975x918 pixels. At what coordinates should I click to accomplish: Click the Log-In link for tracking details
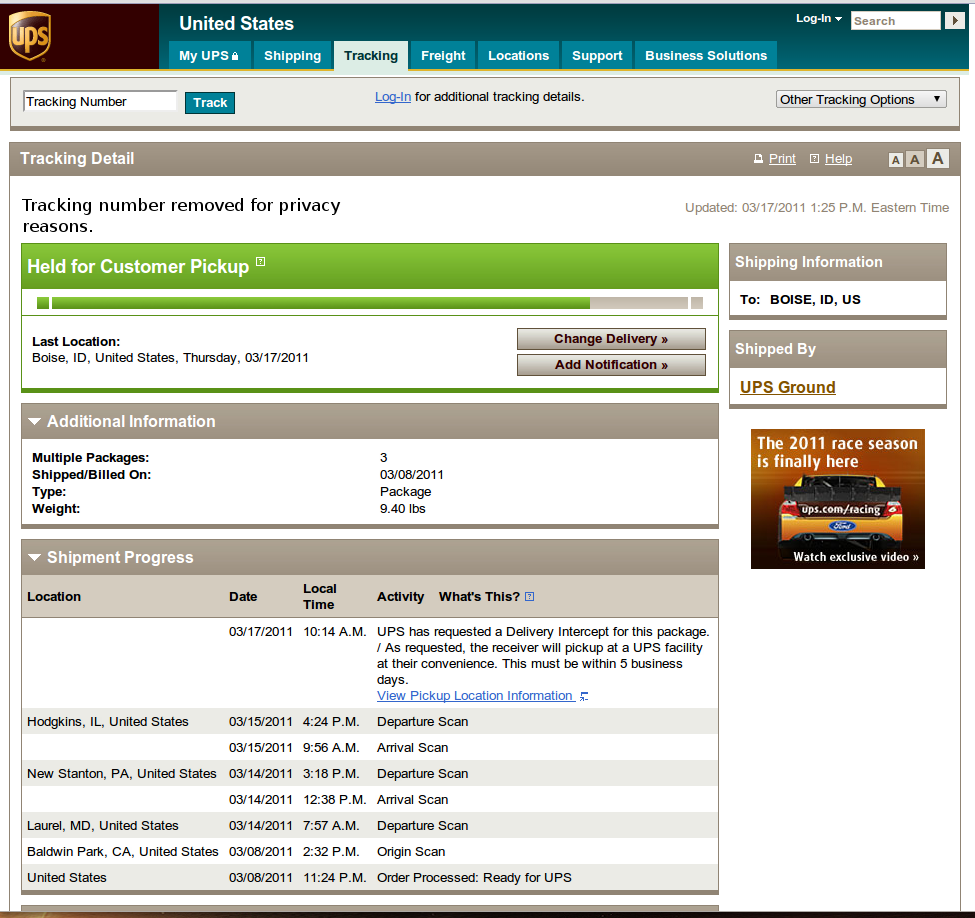pyautogui.click(x=393, y=97)
